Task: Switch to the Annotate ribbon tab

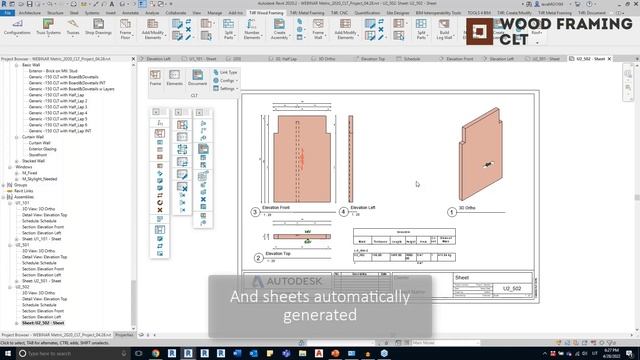Action: point(131,13)
